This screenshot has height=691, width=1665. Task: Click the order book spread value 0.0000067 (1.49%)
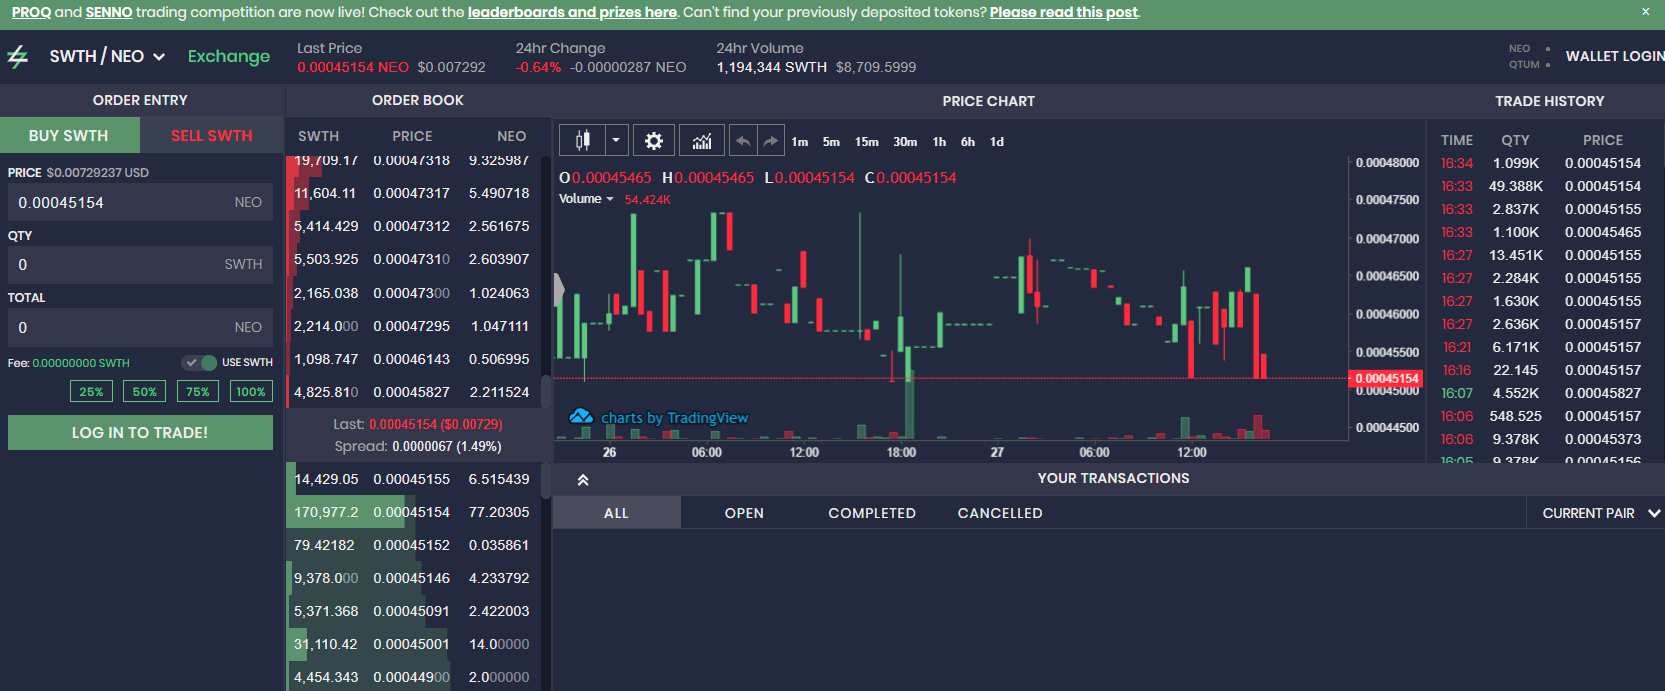(447, 446)
